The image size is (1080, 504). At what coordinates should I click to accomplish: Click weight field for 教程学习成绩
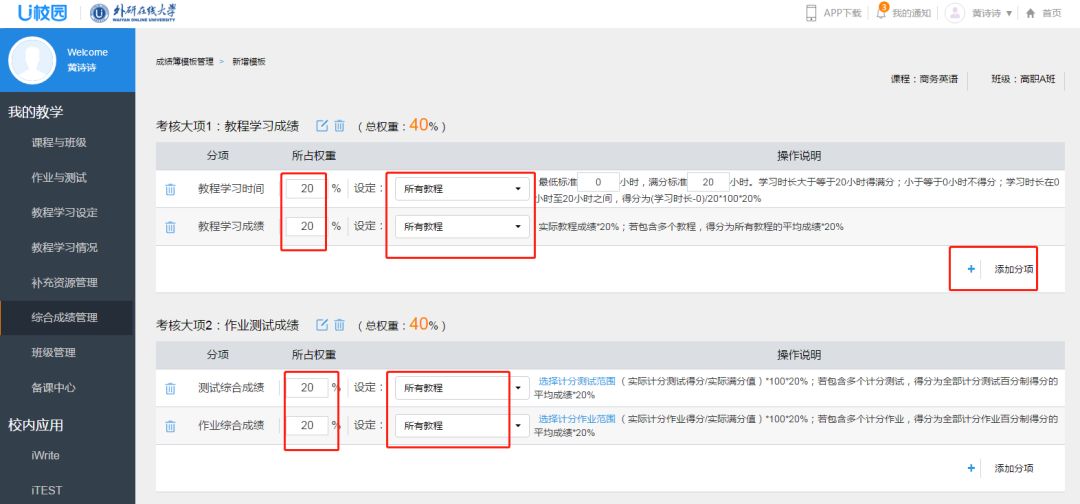pos(306,227)
